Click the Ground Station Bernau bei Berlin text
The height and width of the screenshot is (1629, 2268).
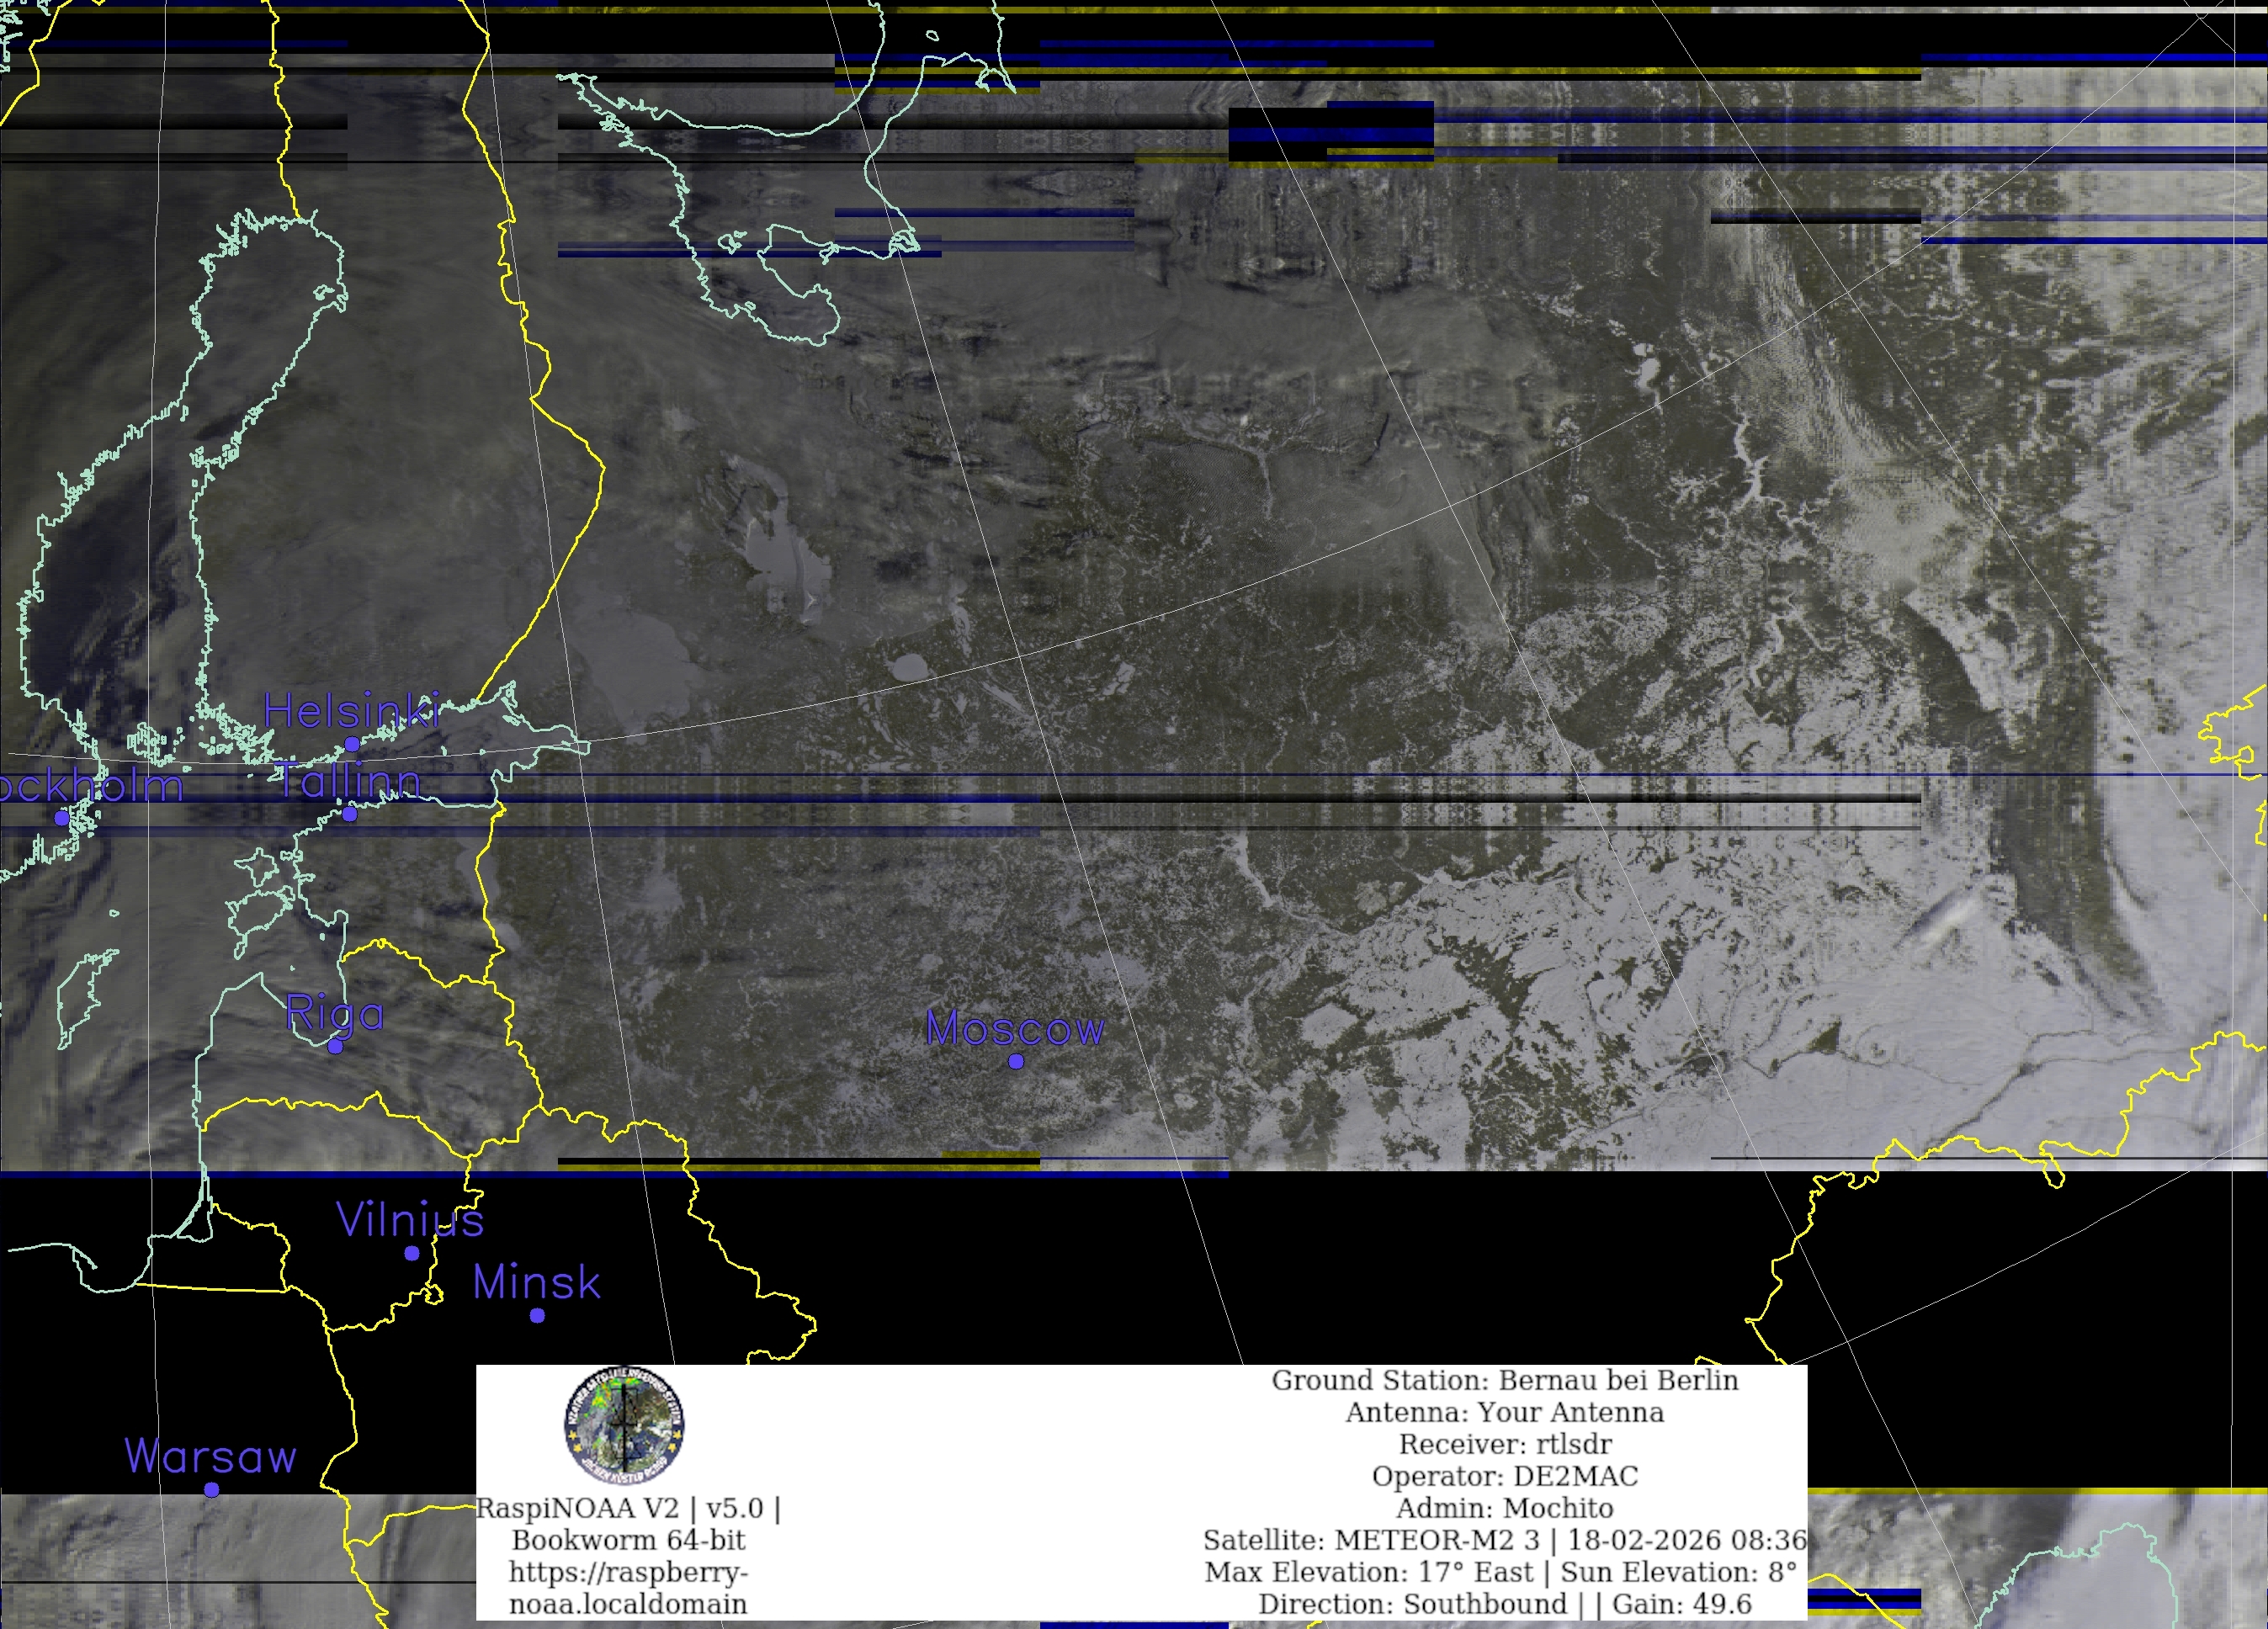1504,1380
